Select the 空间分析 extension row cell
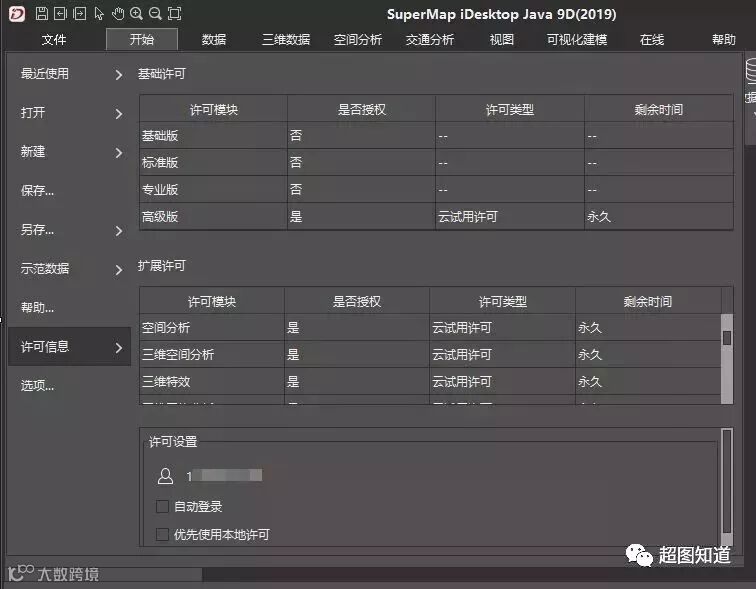This screenshot has width=756, height=589. tap(212, 328)
